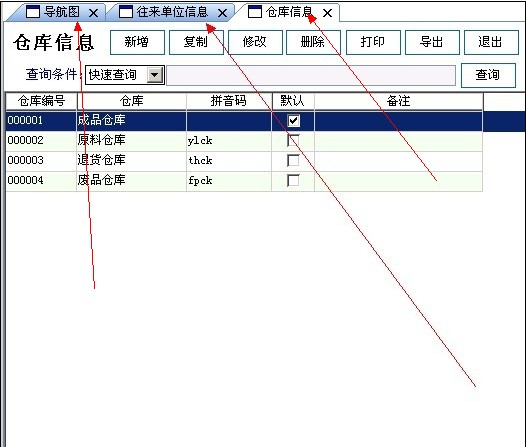Click the 退出 button
Screen dimensions: 526x447
[x=491, y=42]
